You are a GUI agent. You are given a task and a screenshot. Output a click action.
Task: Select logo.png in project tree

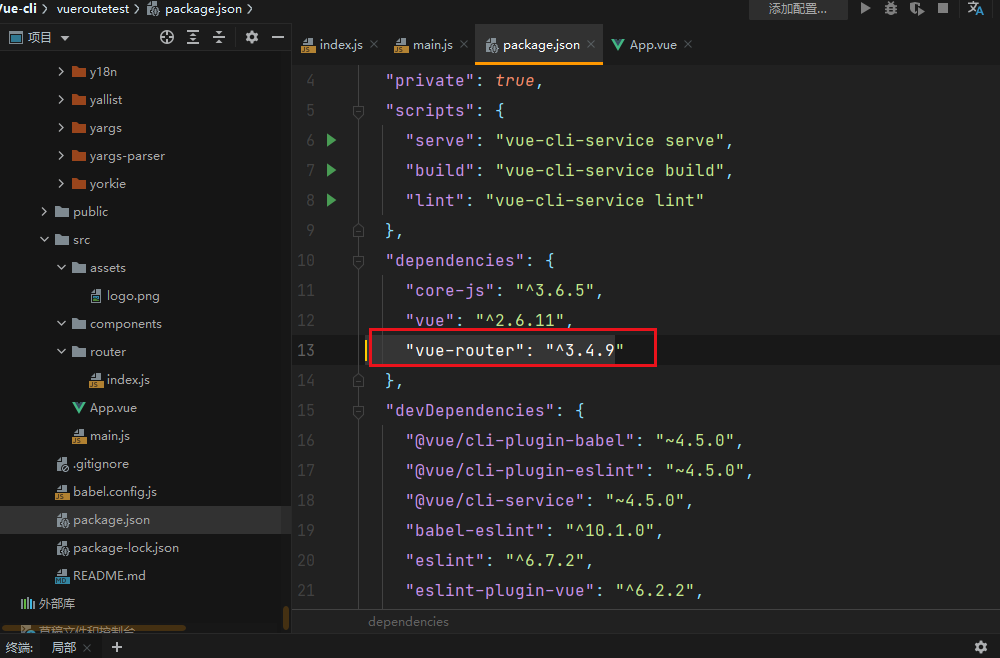(133, 296)
